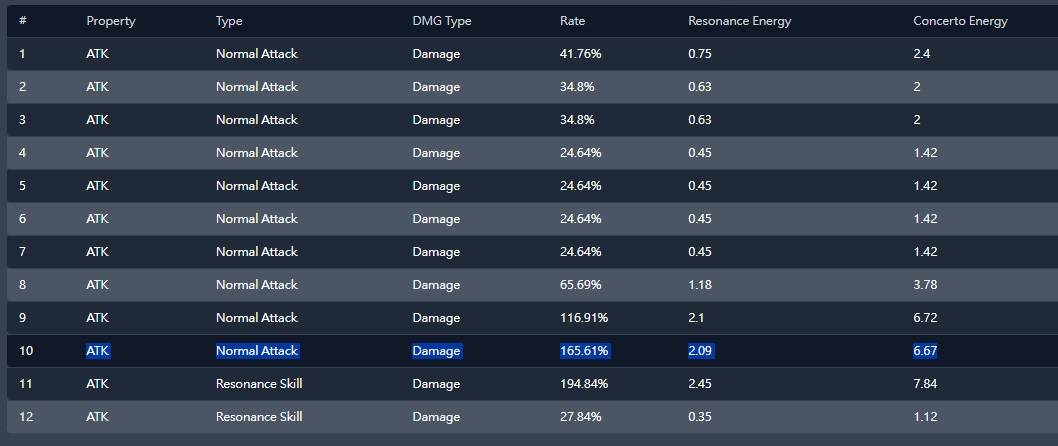The width and height of the screenshot is (1058, 446).
Task: Click the 116.91% rate value
Action: click(x=584, y=318)
